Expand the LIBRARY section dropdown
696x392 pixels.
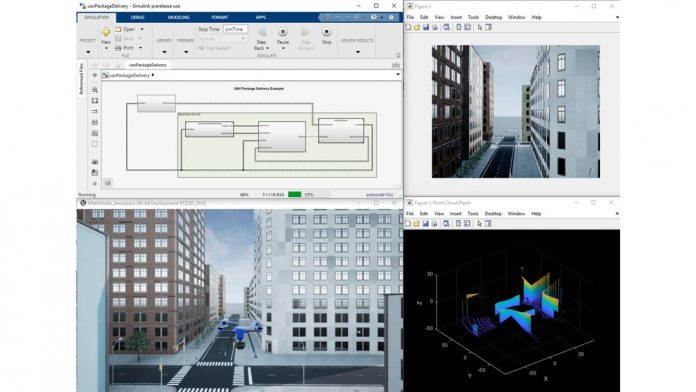point(164,52)
